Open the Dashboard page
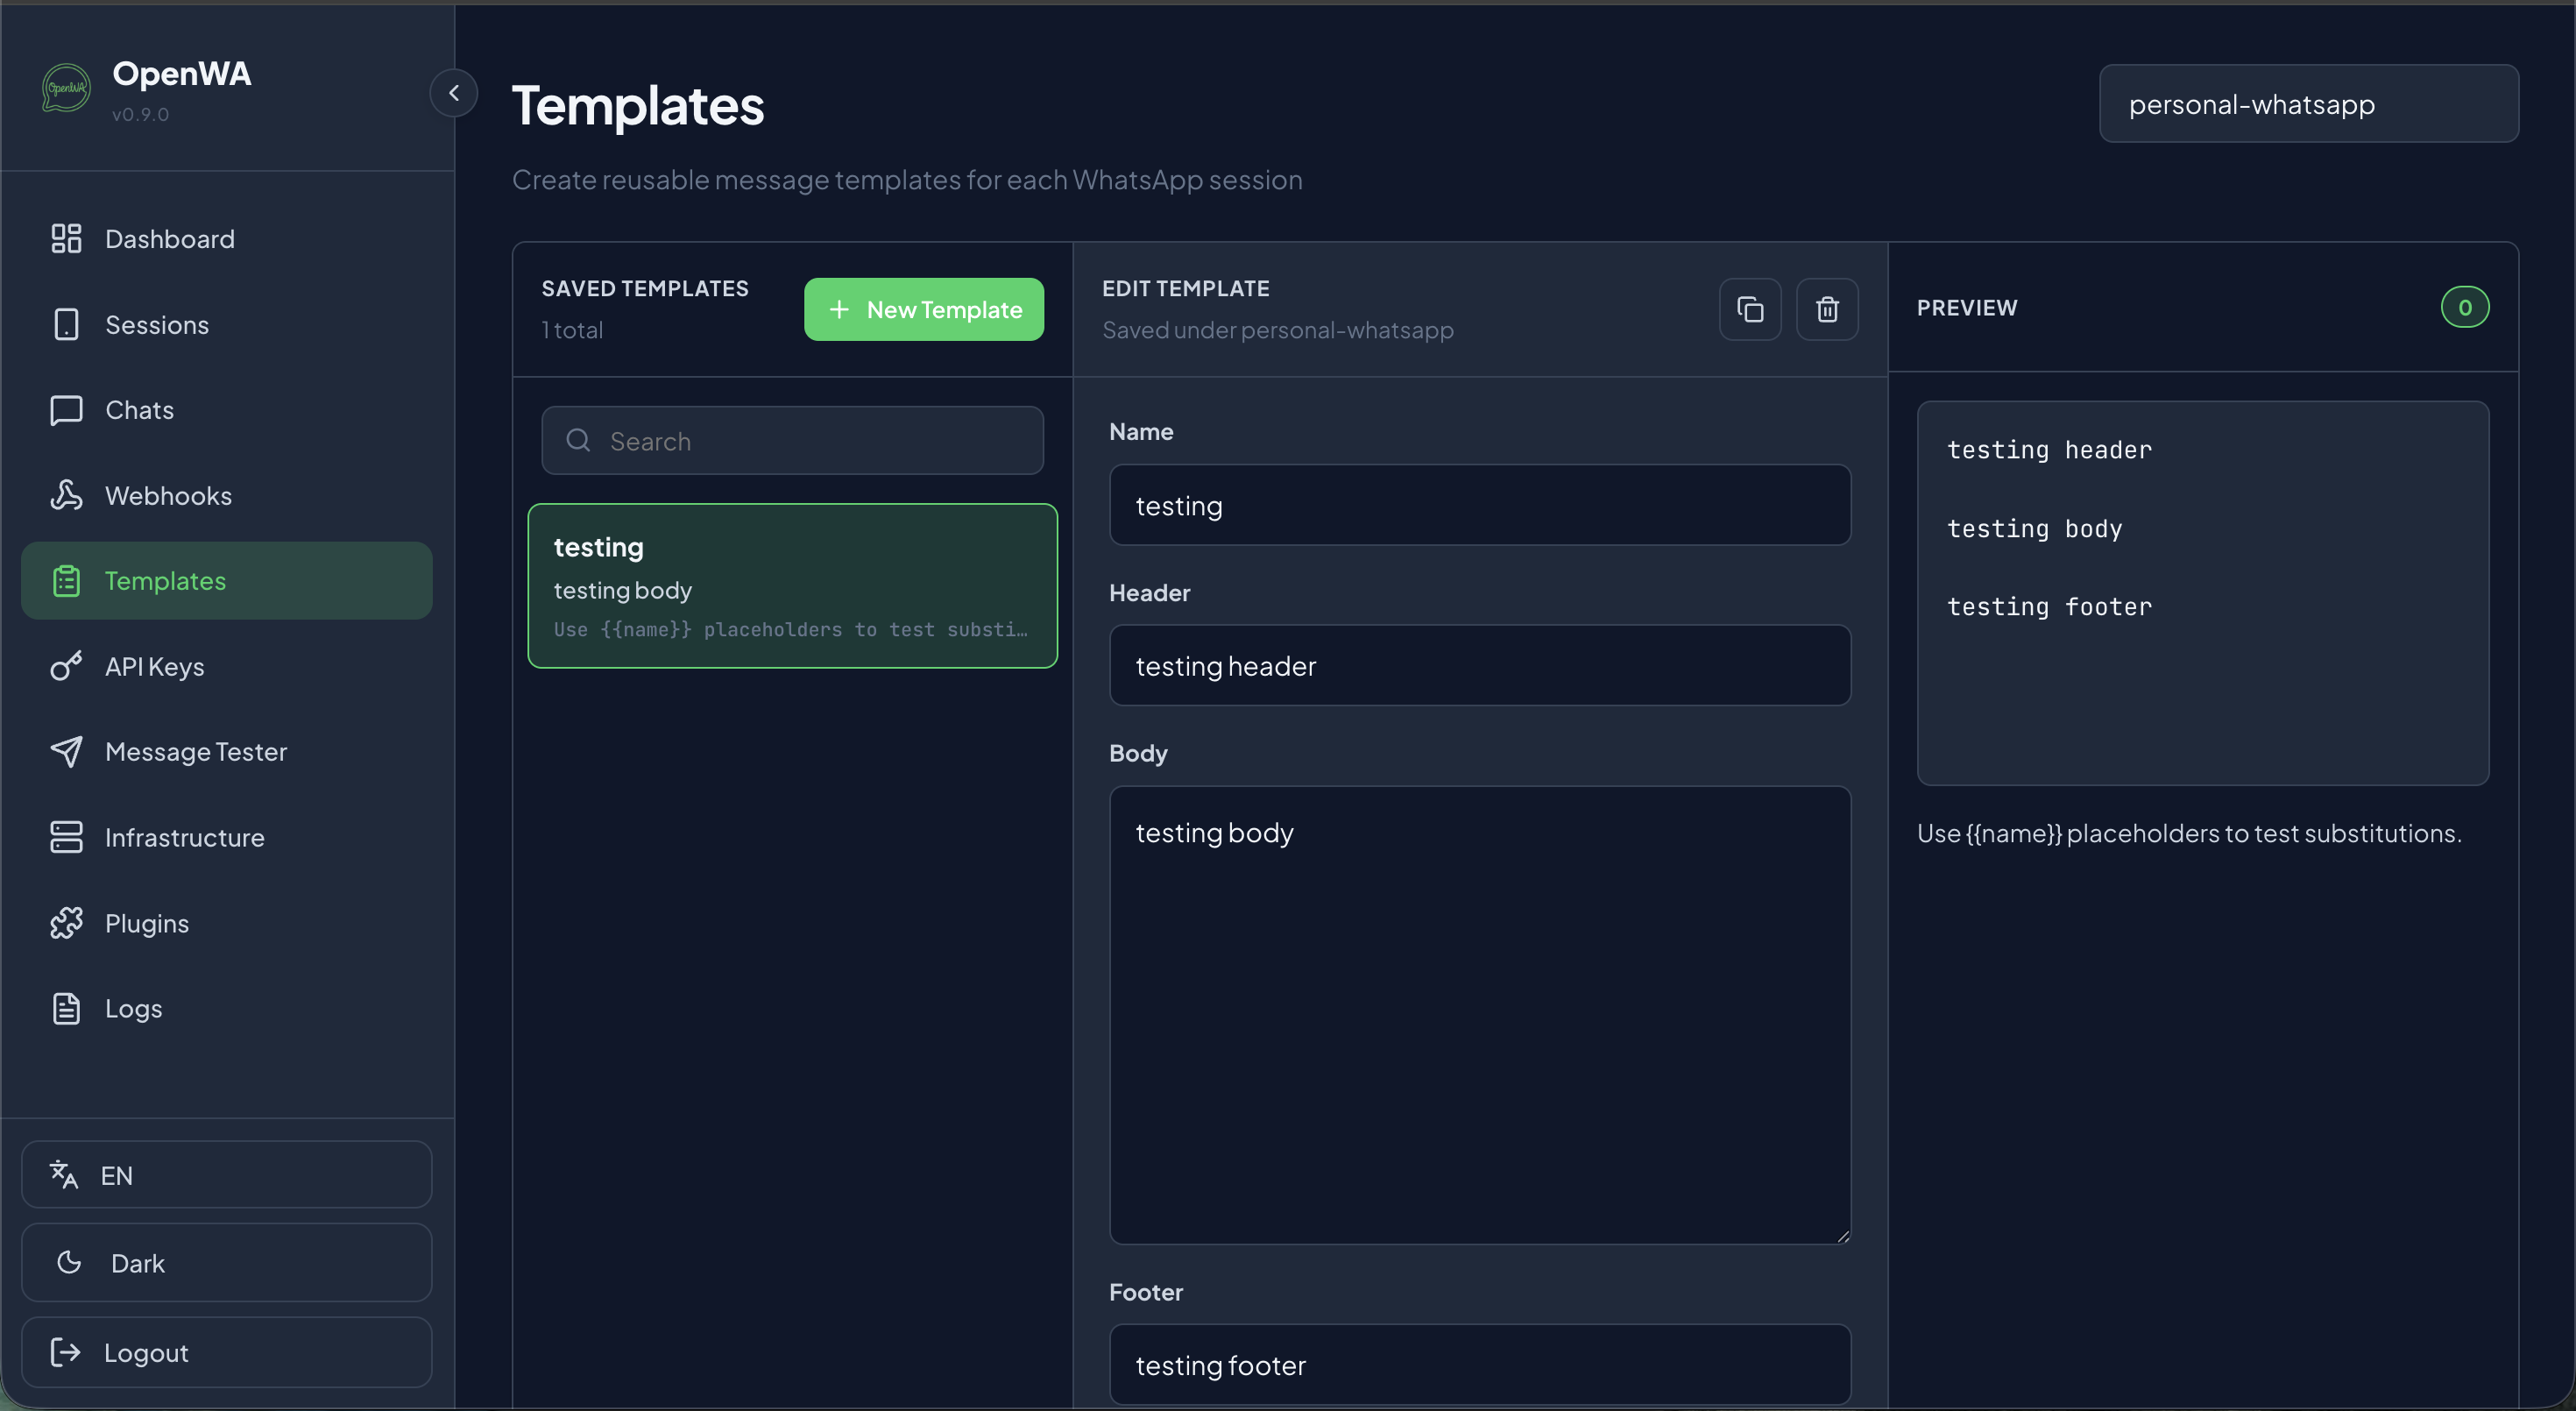Image resolution: width=2576 pixels, height=1411 pixels. coord(227,238)
